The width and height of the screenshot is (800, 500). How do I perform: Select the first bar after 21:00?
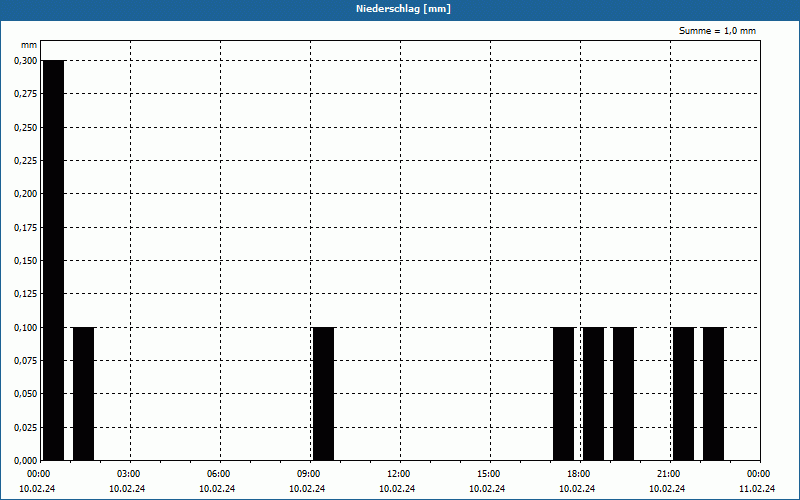684,394
